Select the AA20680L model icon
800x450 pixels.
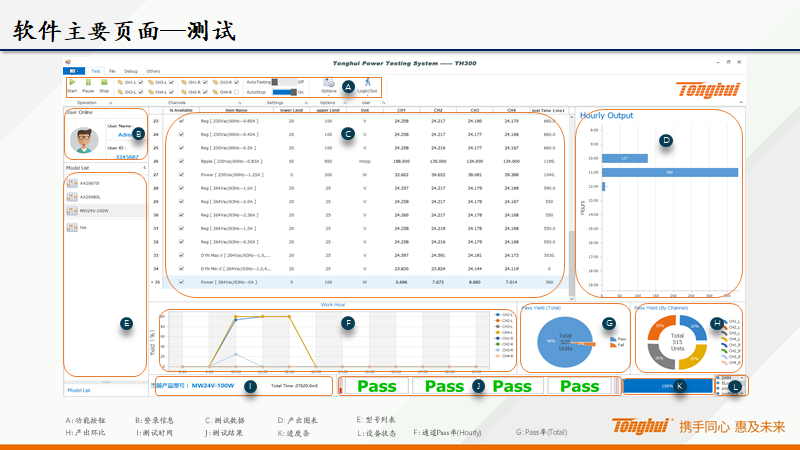72,197
